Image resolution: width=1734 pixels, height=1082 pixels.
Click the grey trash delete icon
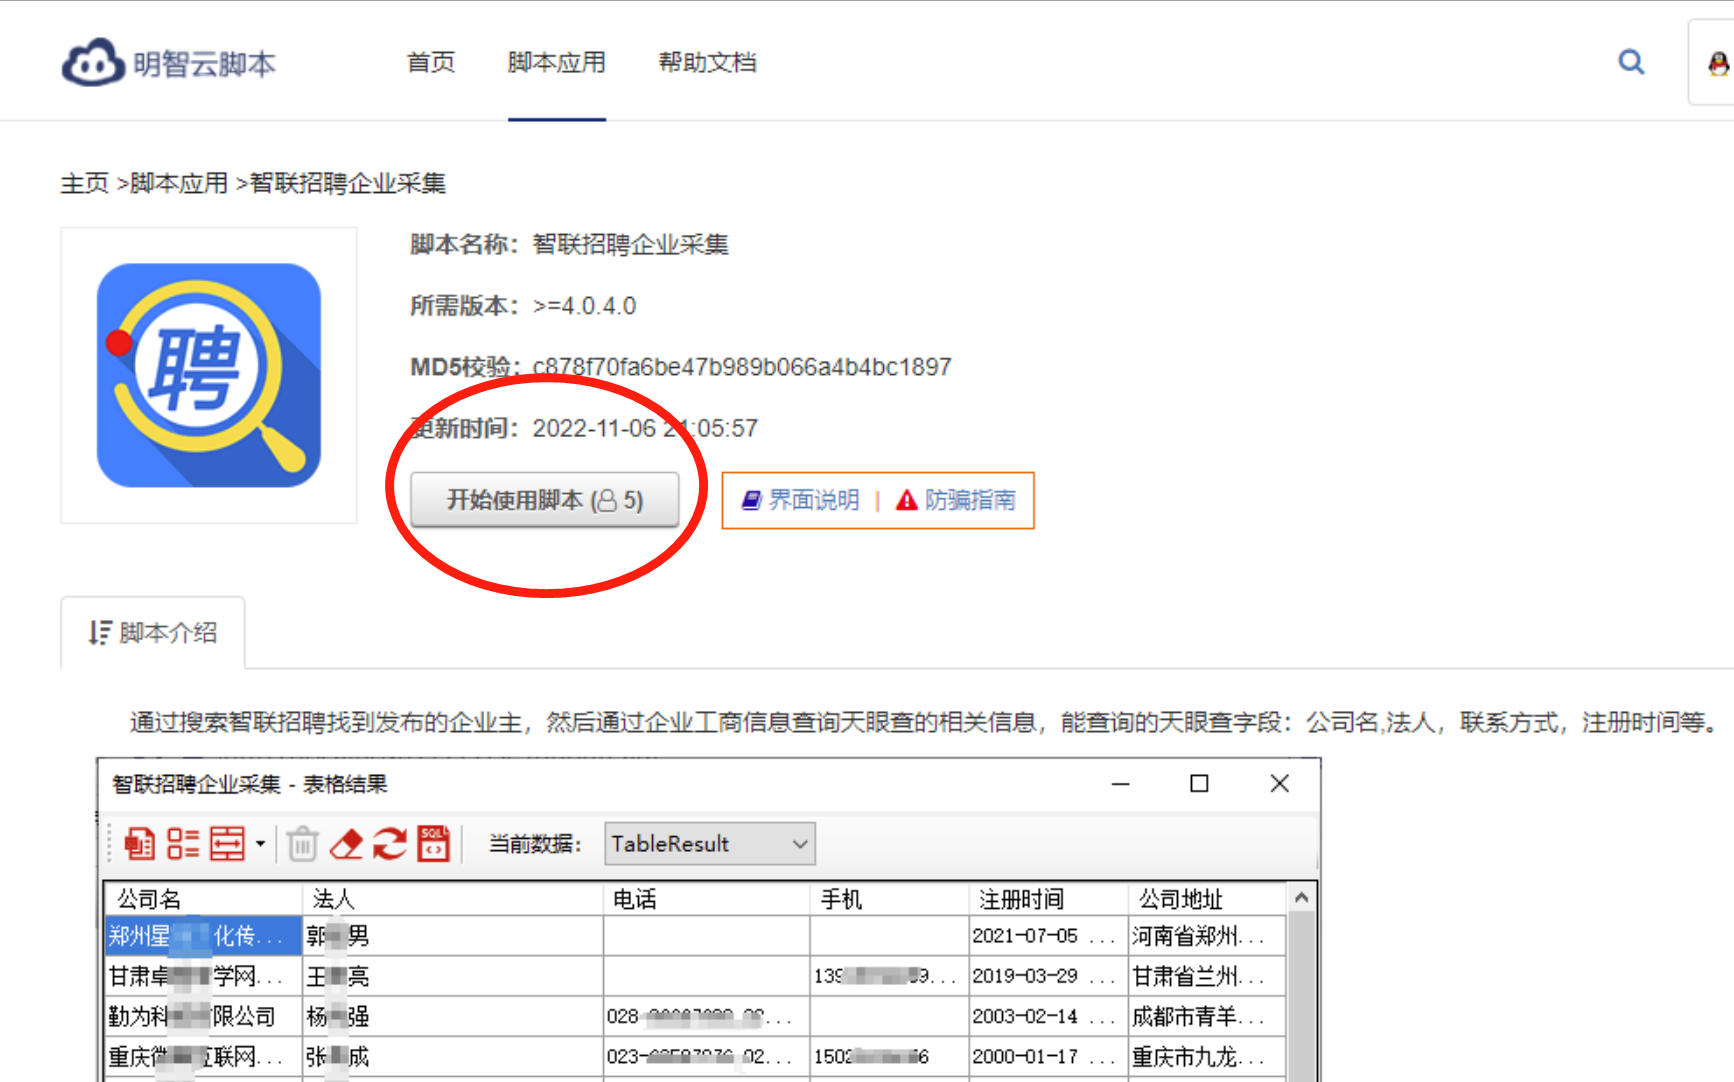tap(302, 843)
